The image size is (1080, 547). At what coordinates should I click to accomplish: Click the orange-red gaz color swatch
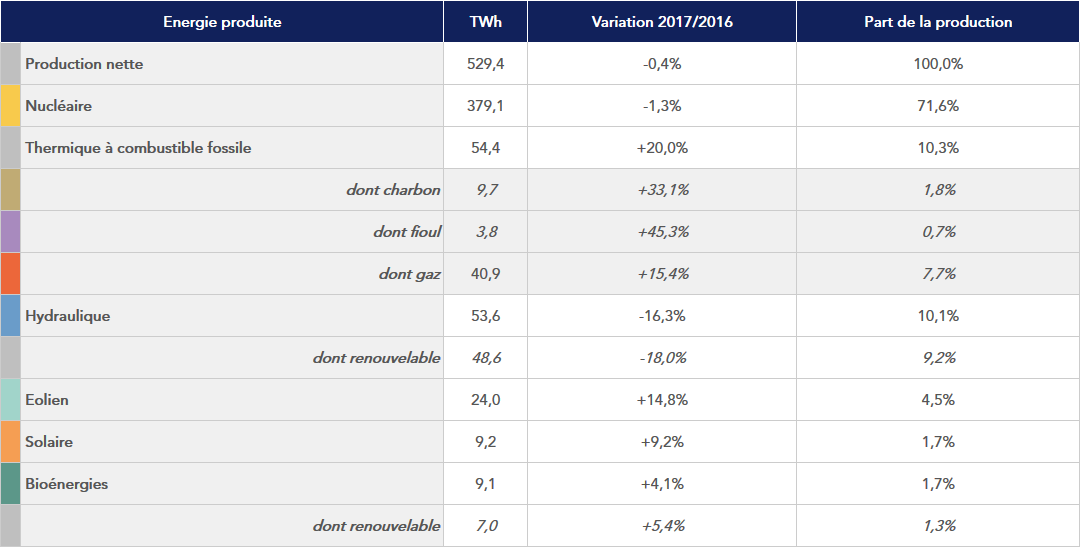pyautogui.click(x=10, y=274)
